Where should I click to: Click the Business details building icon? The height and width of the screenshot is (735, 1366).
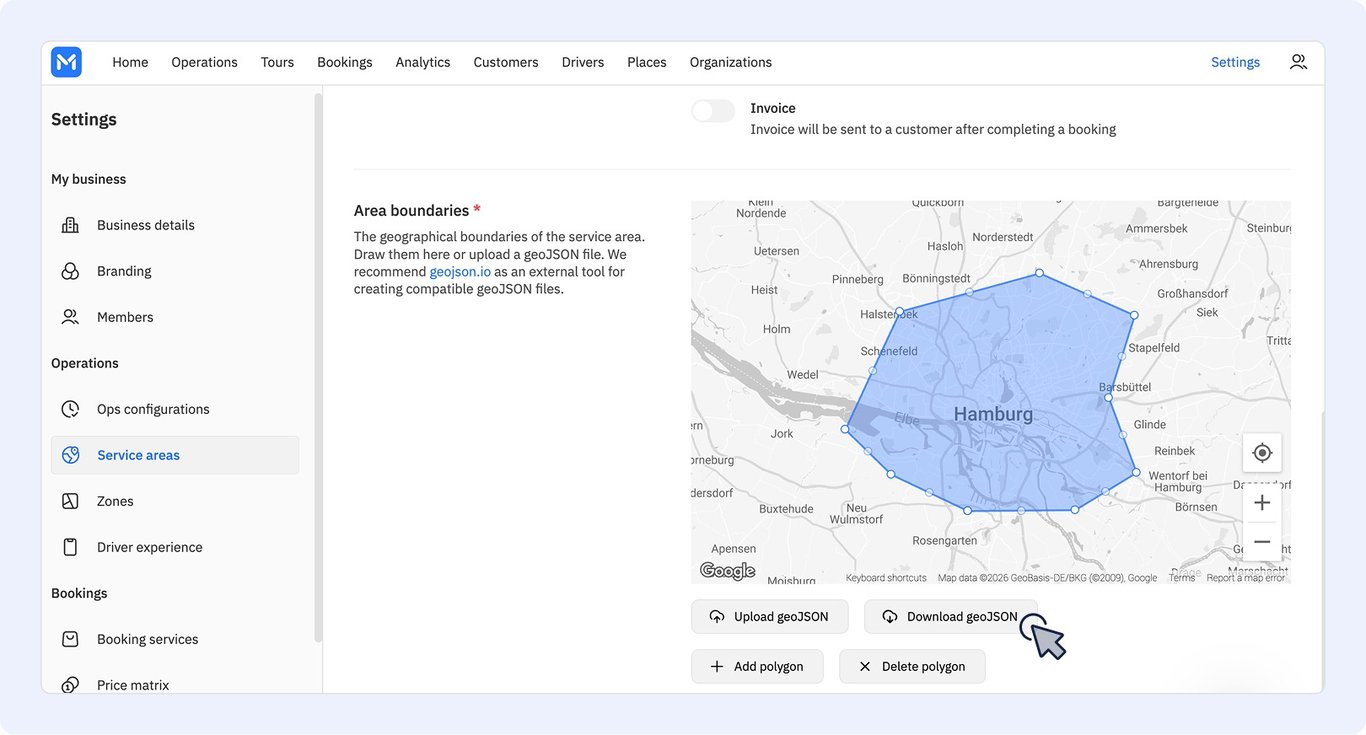tap(70, 225)
